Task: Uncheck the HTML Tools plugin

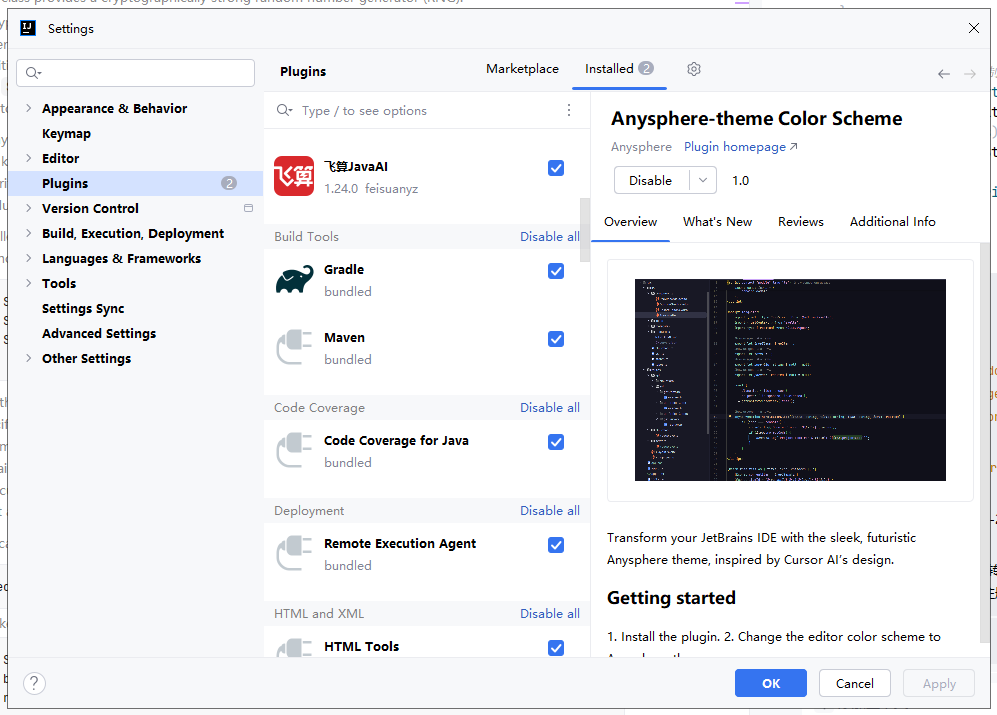Action: click(x=556, y=648)
